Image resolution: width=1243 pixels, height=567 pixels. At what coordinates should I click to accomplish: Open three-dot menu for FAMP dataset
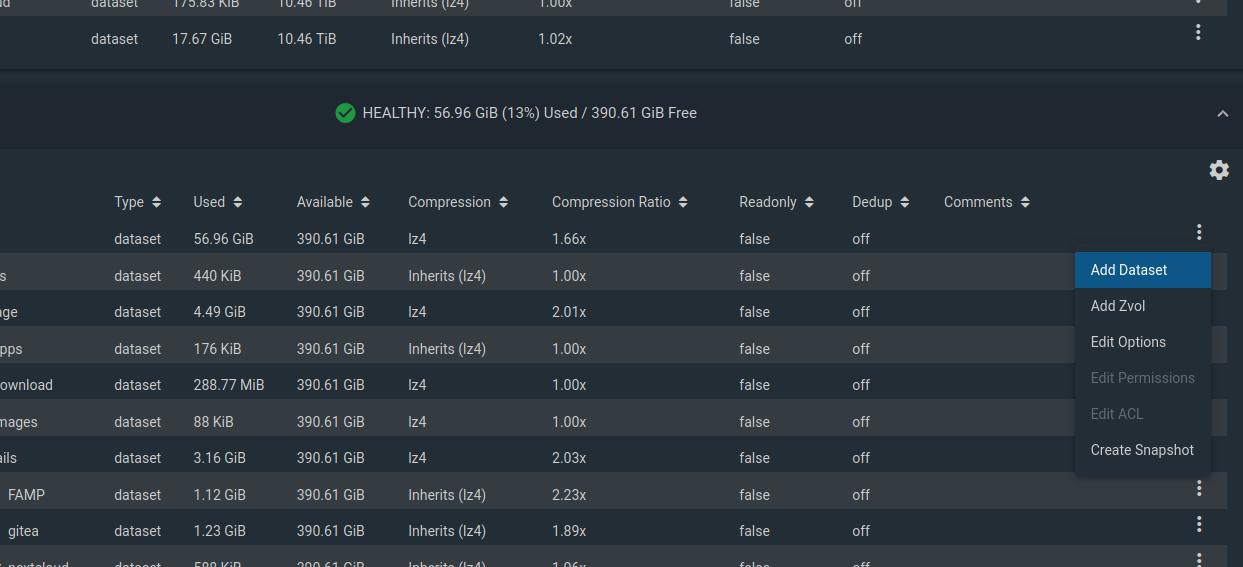pos(1199,488)
